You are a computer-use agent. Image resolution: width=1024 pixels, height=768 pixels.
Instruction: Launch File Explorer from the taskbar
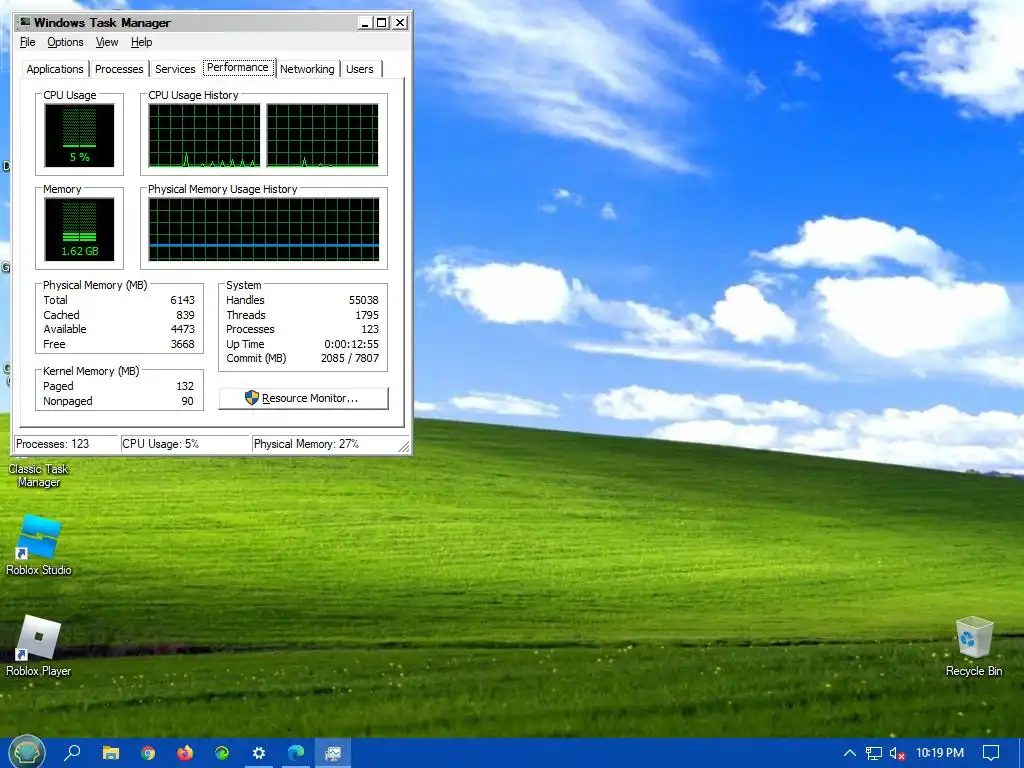(x=110, y=753)
